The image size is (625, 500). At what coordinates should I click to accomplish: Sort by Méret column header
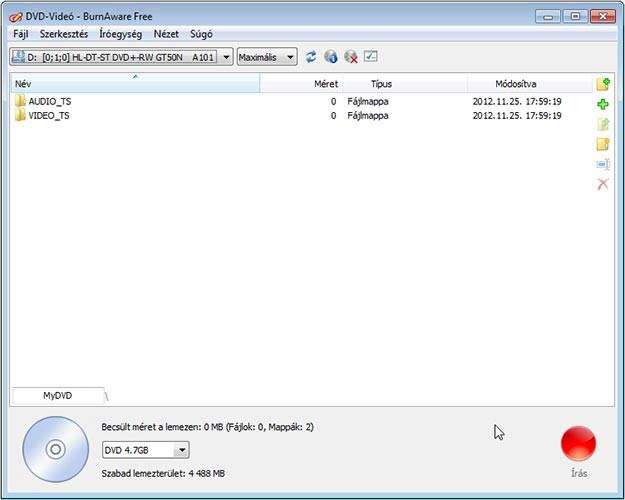(x=301, y=83)
